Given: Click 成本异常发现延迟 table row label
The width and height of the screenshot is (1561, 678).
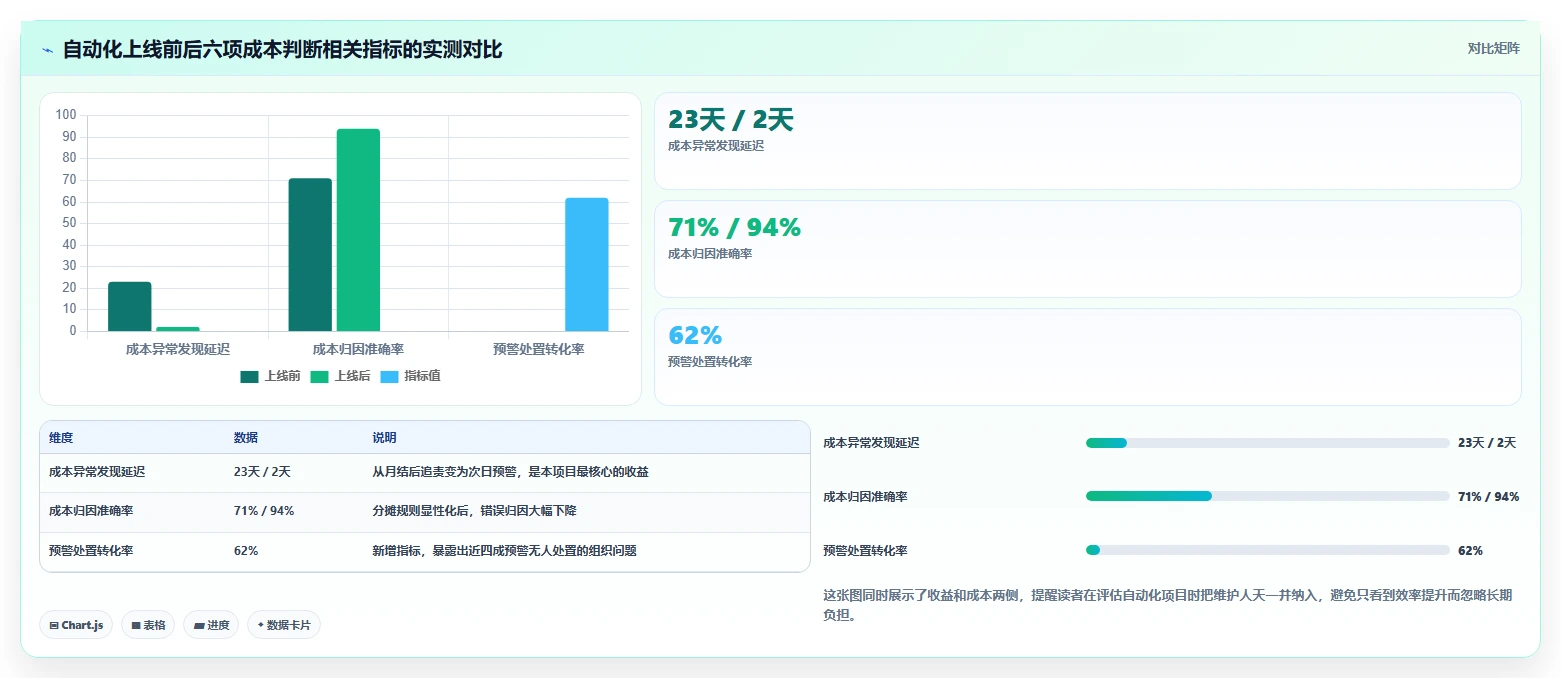Looking at the screenshot, I should click(x=97, y=472).
